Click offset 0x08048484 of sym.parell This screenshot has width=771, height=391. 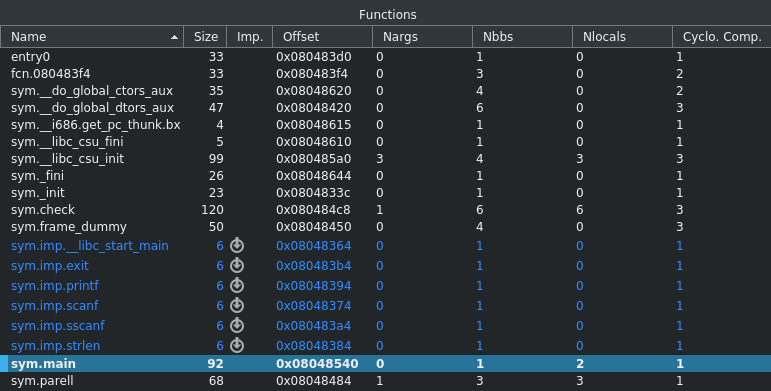314,381
